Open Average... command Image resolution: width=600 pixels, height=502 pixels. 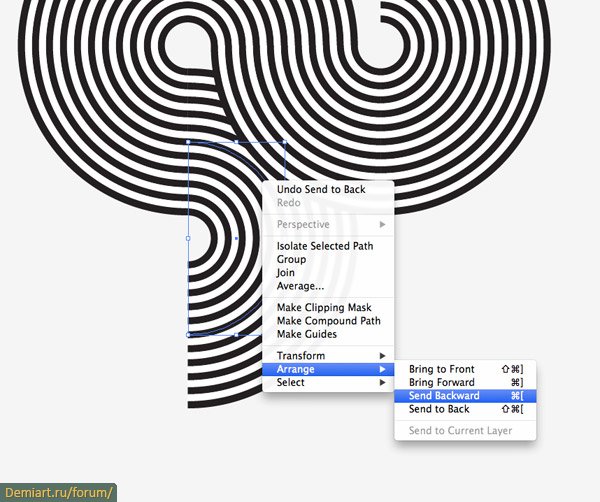click(x=328, y=286)
